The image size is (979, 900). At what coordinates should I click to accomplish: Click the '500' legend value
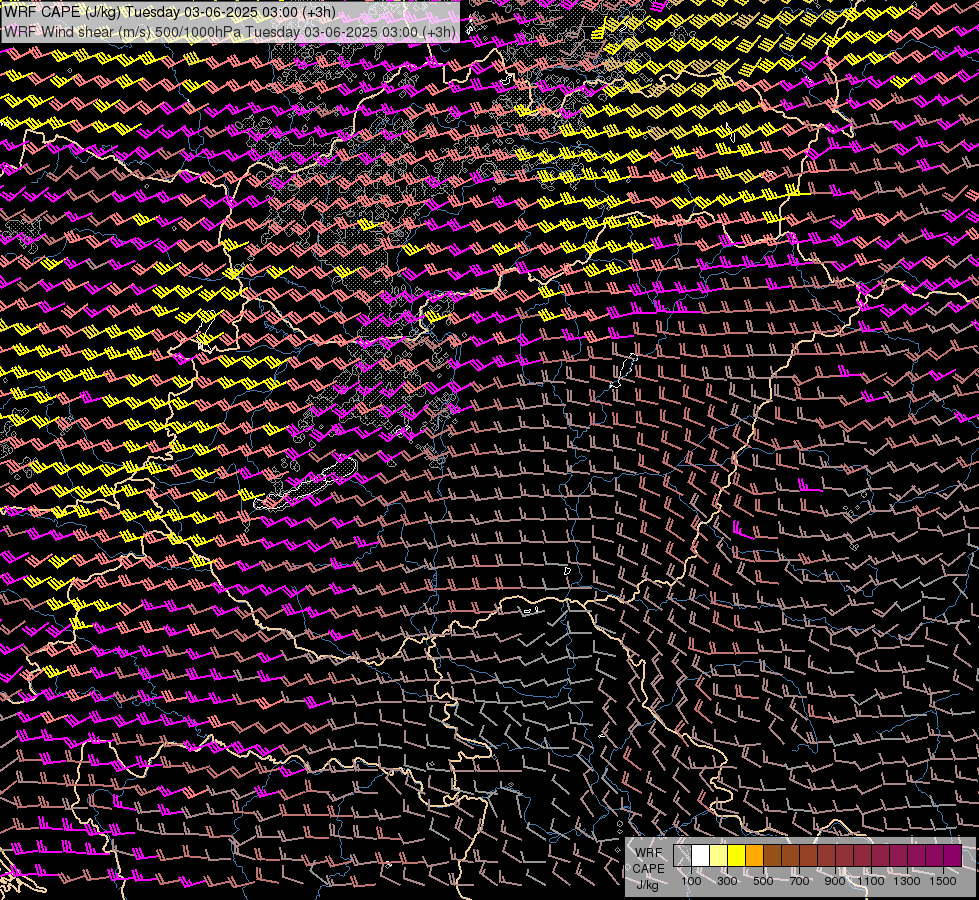pos(763,881)
